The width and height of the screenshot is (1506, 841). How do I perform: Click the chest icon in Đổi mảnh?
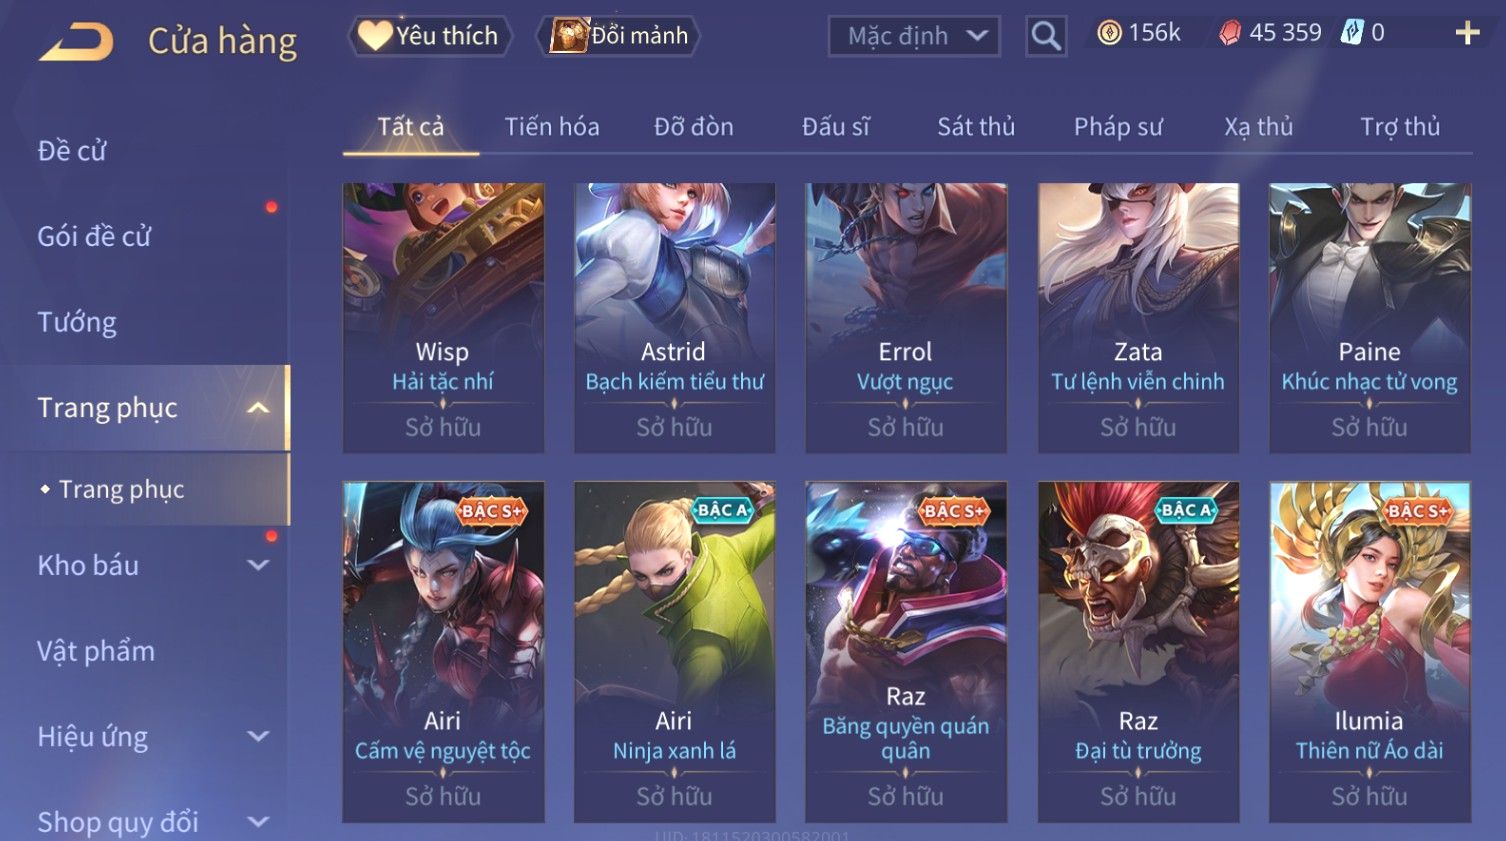(x=568, y=35)
